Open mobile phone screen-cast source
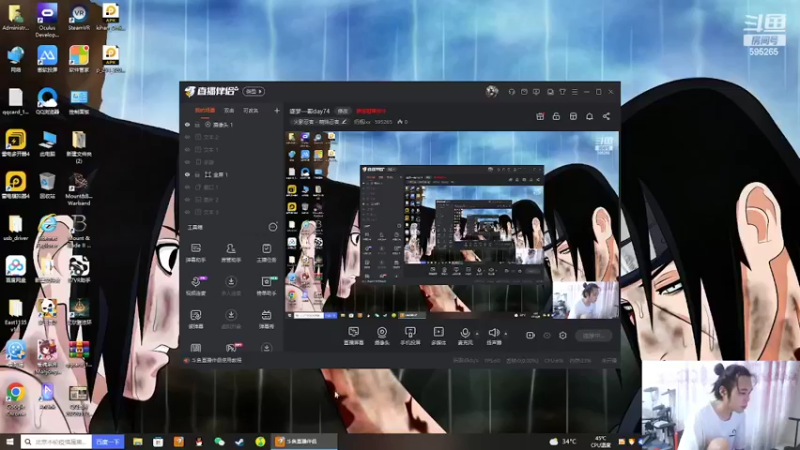800x450 pixels. click(x=410, y=336)
